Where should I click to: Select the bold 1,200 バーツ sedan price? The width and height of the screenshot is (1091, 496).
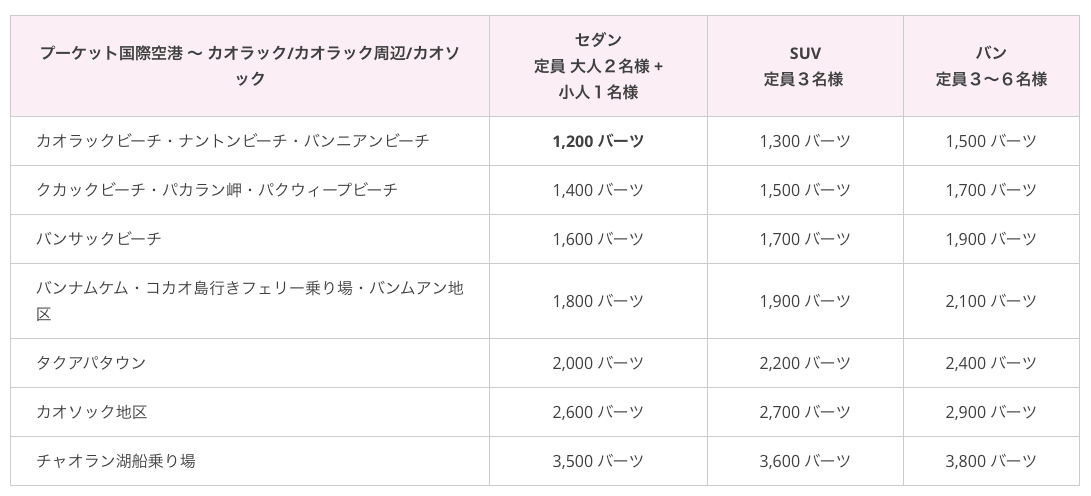(598, 141)
